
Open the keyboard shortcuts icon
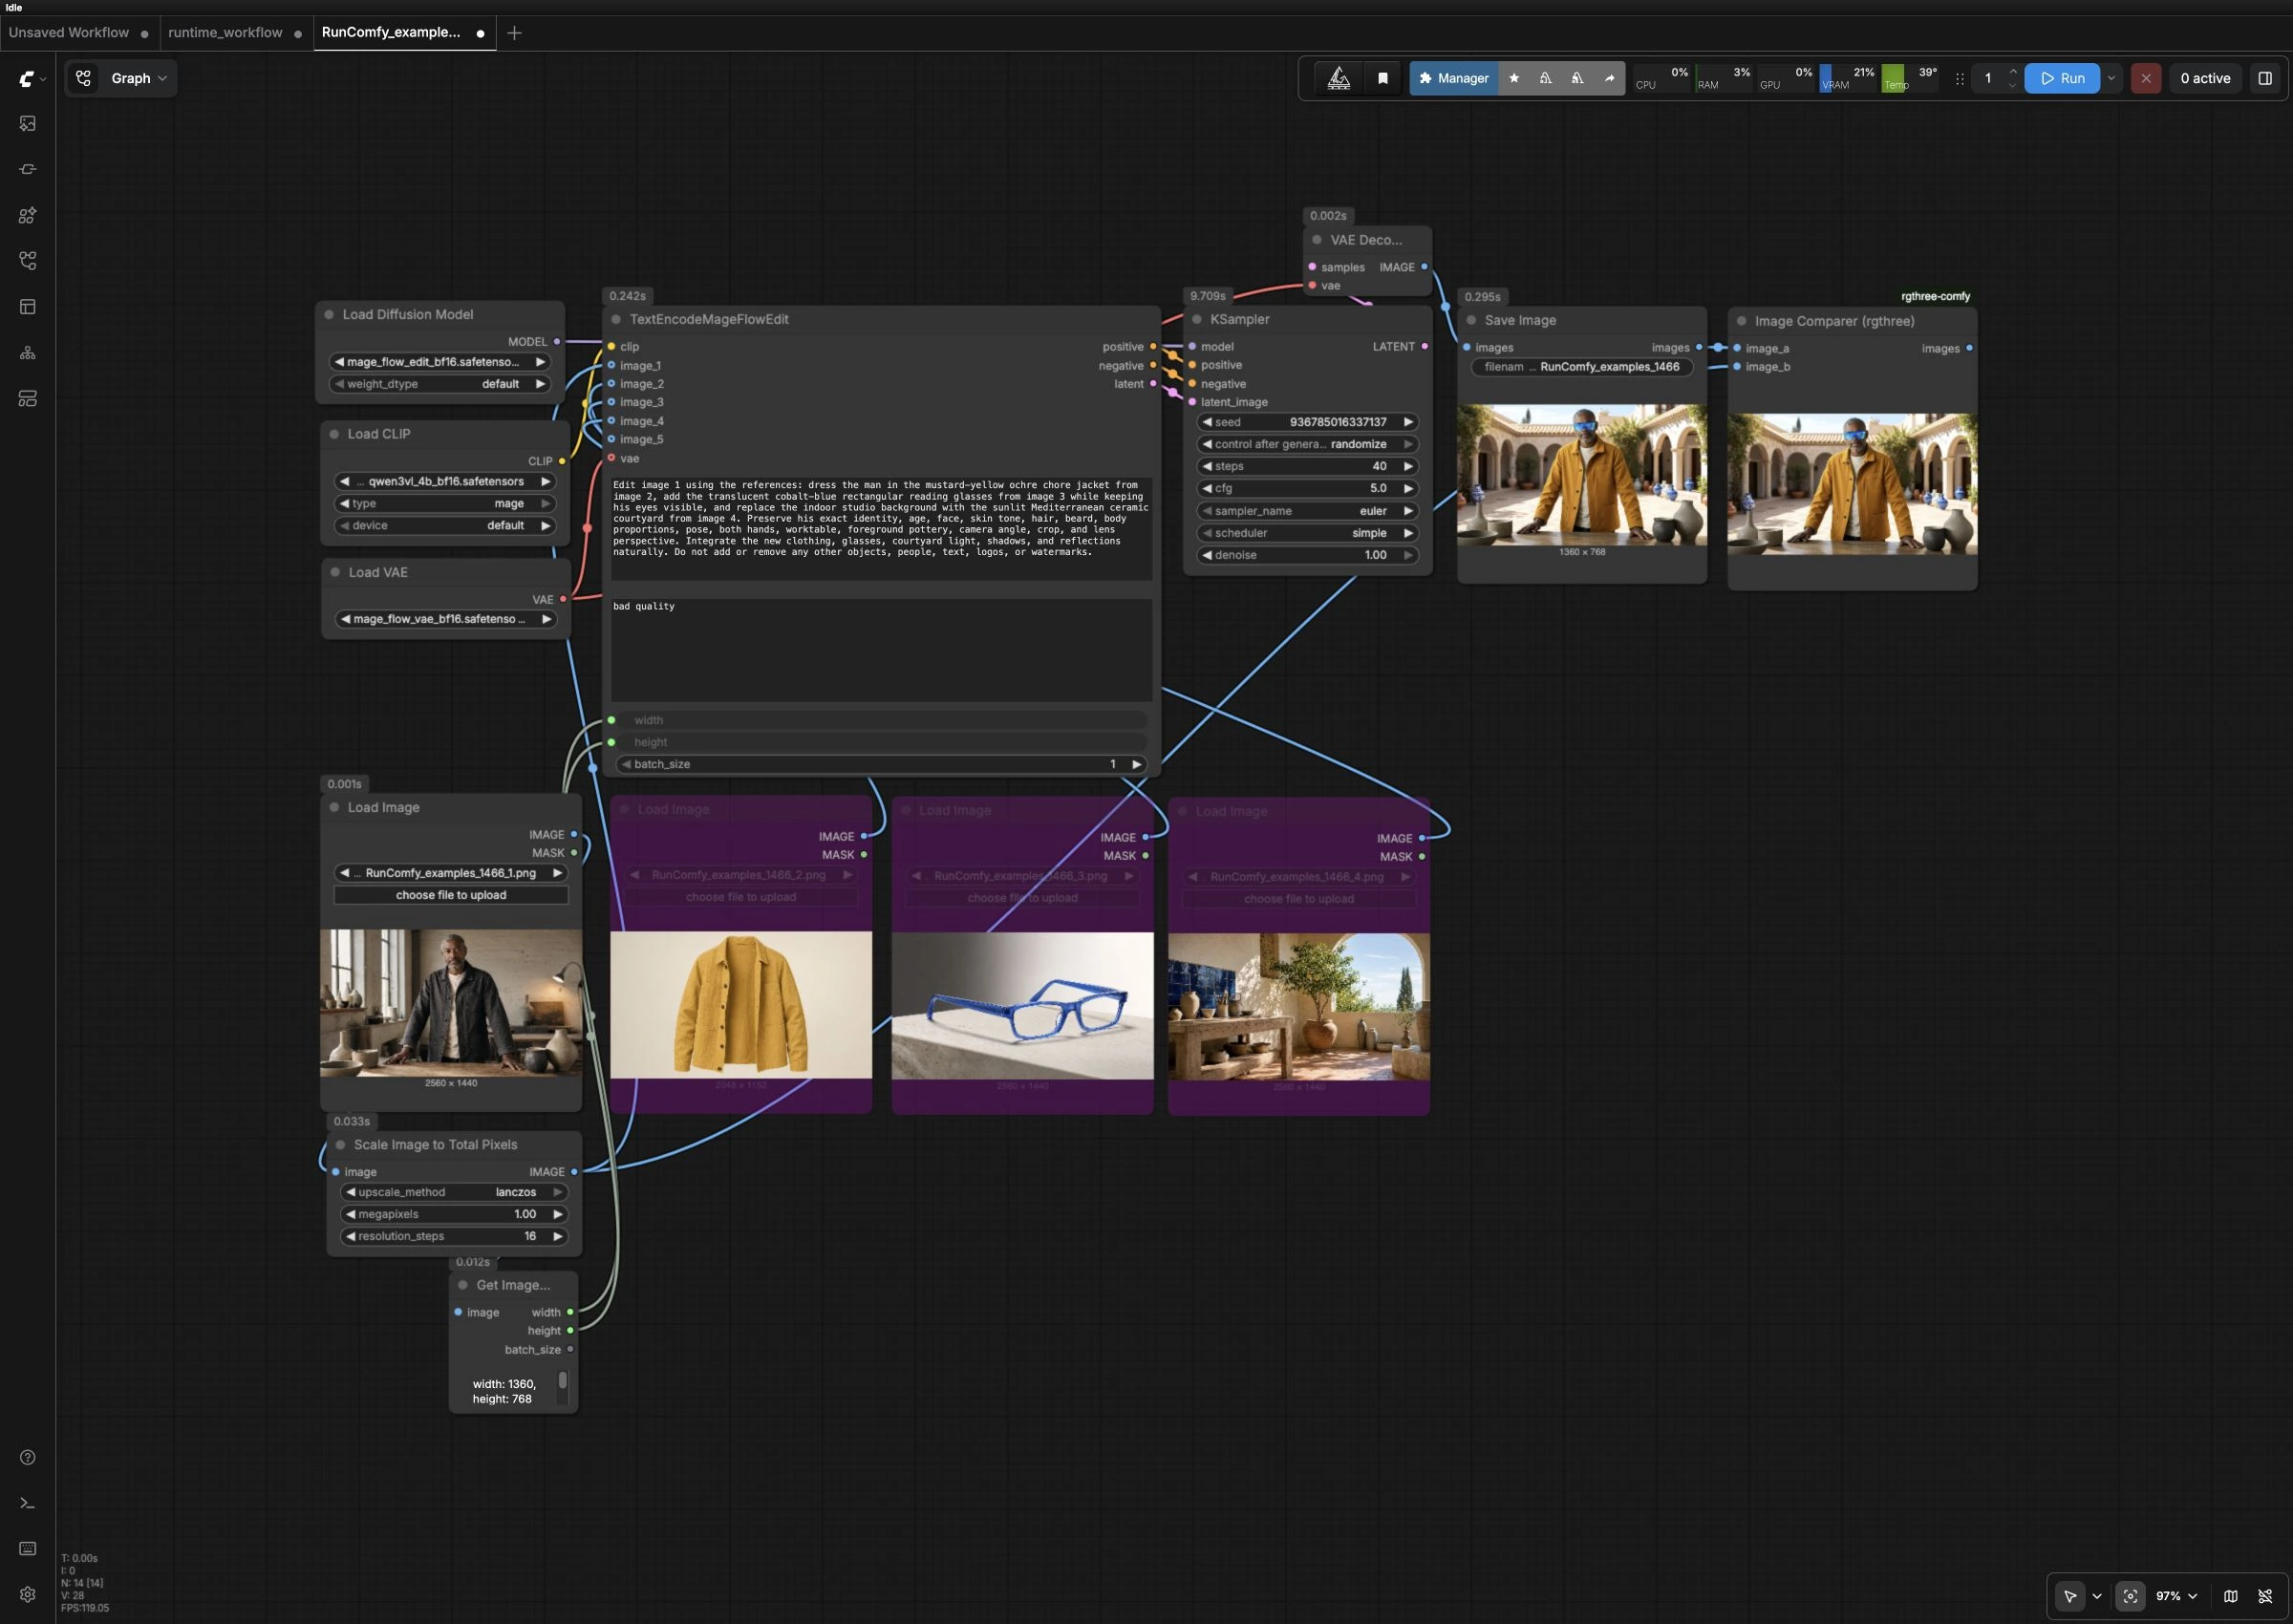coord(28,1549)
